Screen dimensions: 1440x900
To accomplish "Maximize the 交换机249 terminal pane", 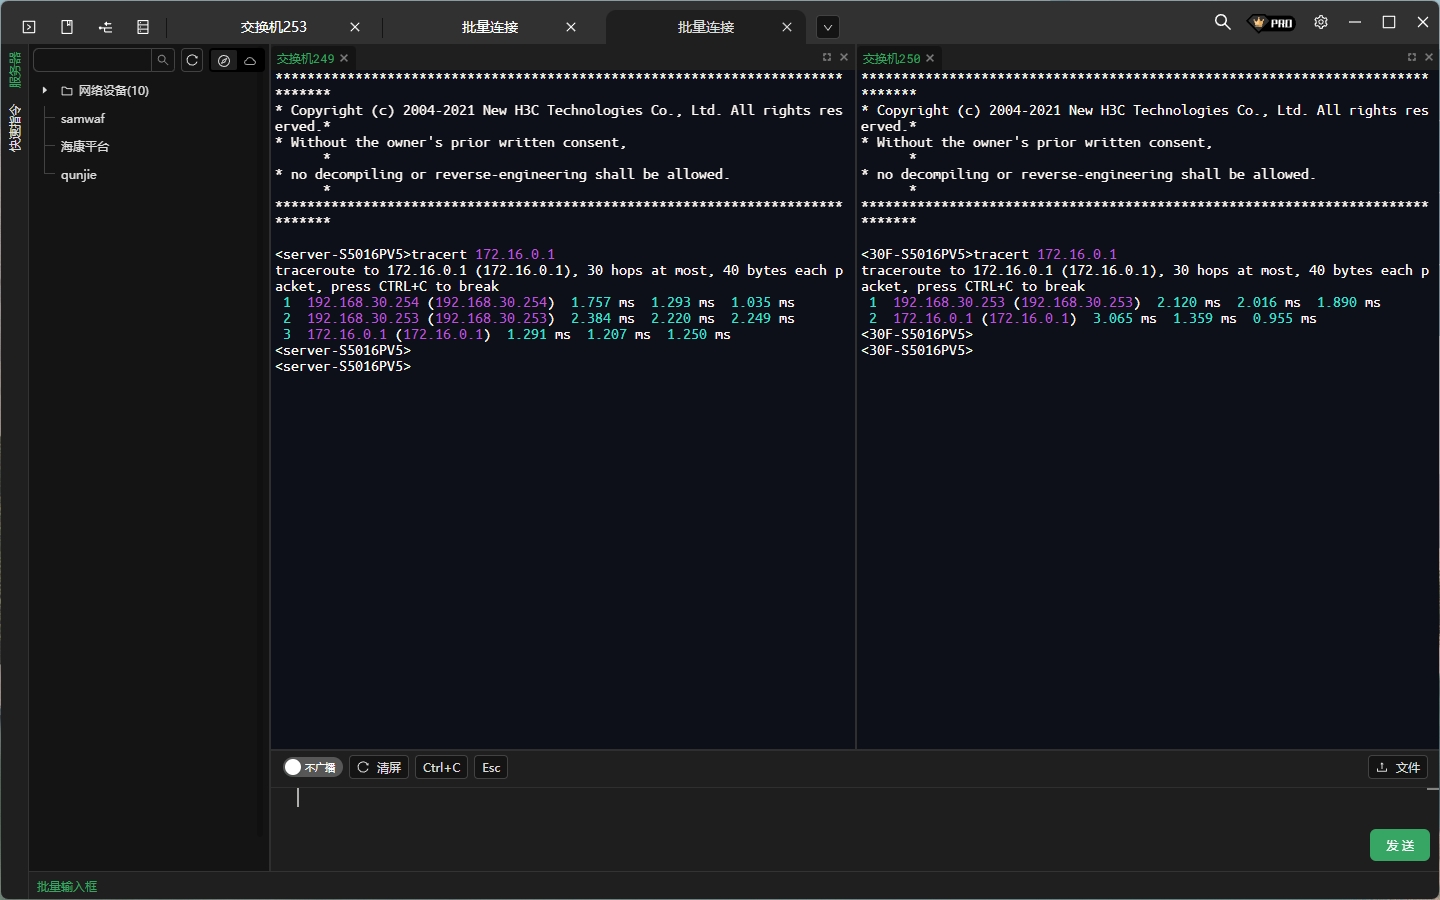I will [827, 57].
